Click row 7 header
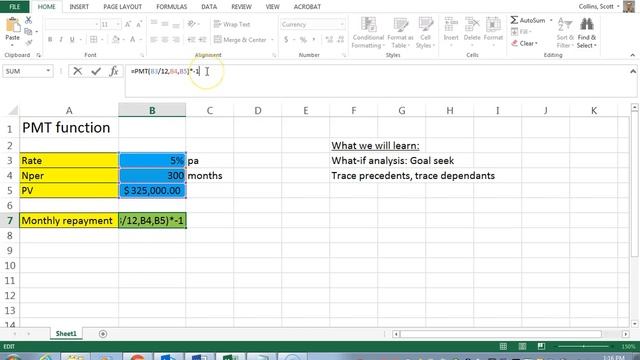Screen dimensions: 640x360 (x=9, y=220)
